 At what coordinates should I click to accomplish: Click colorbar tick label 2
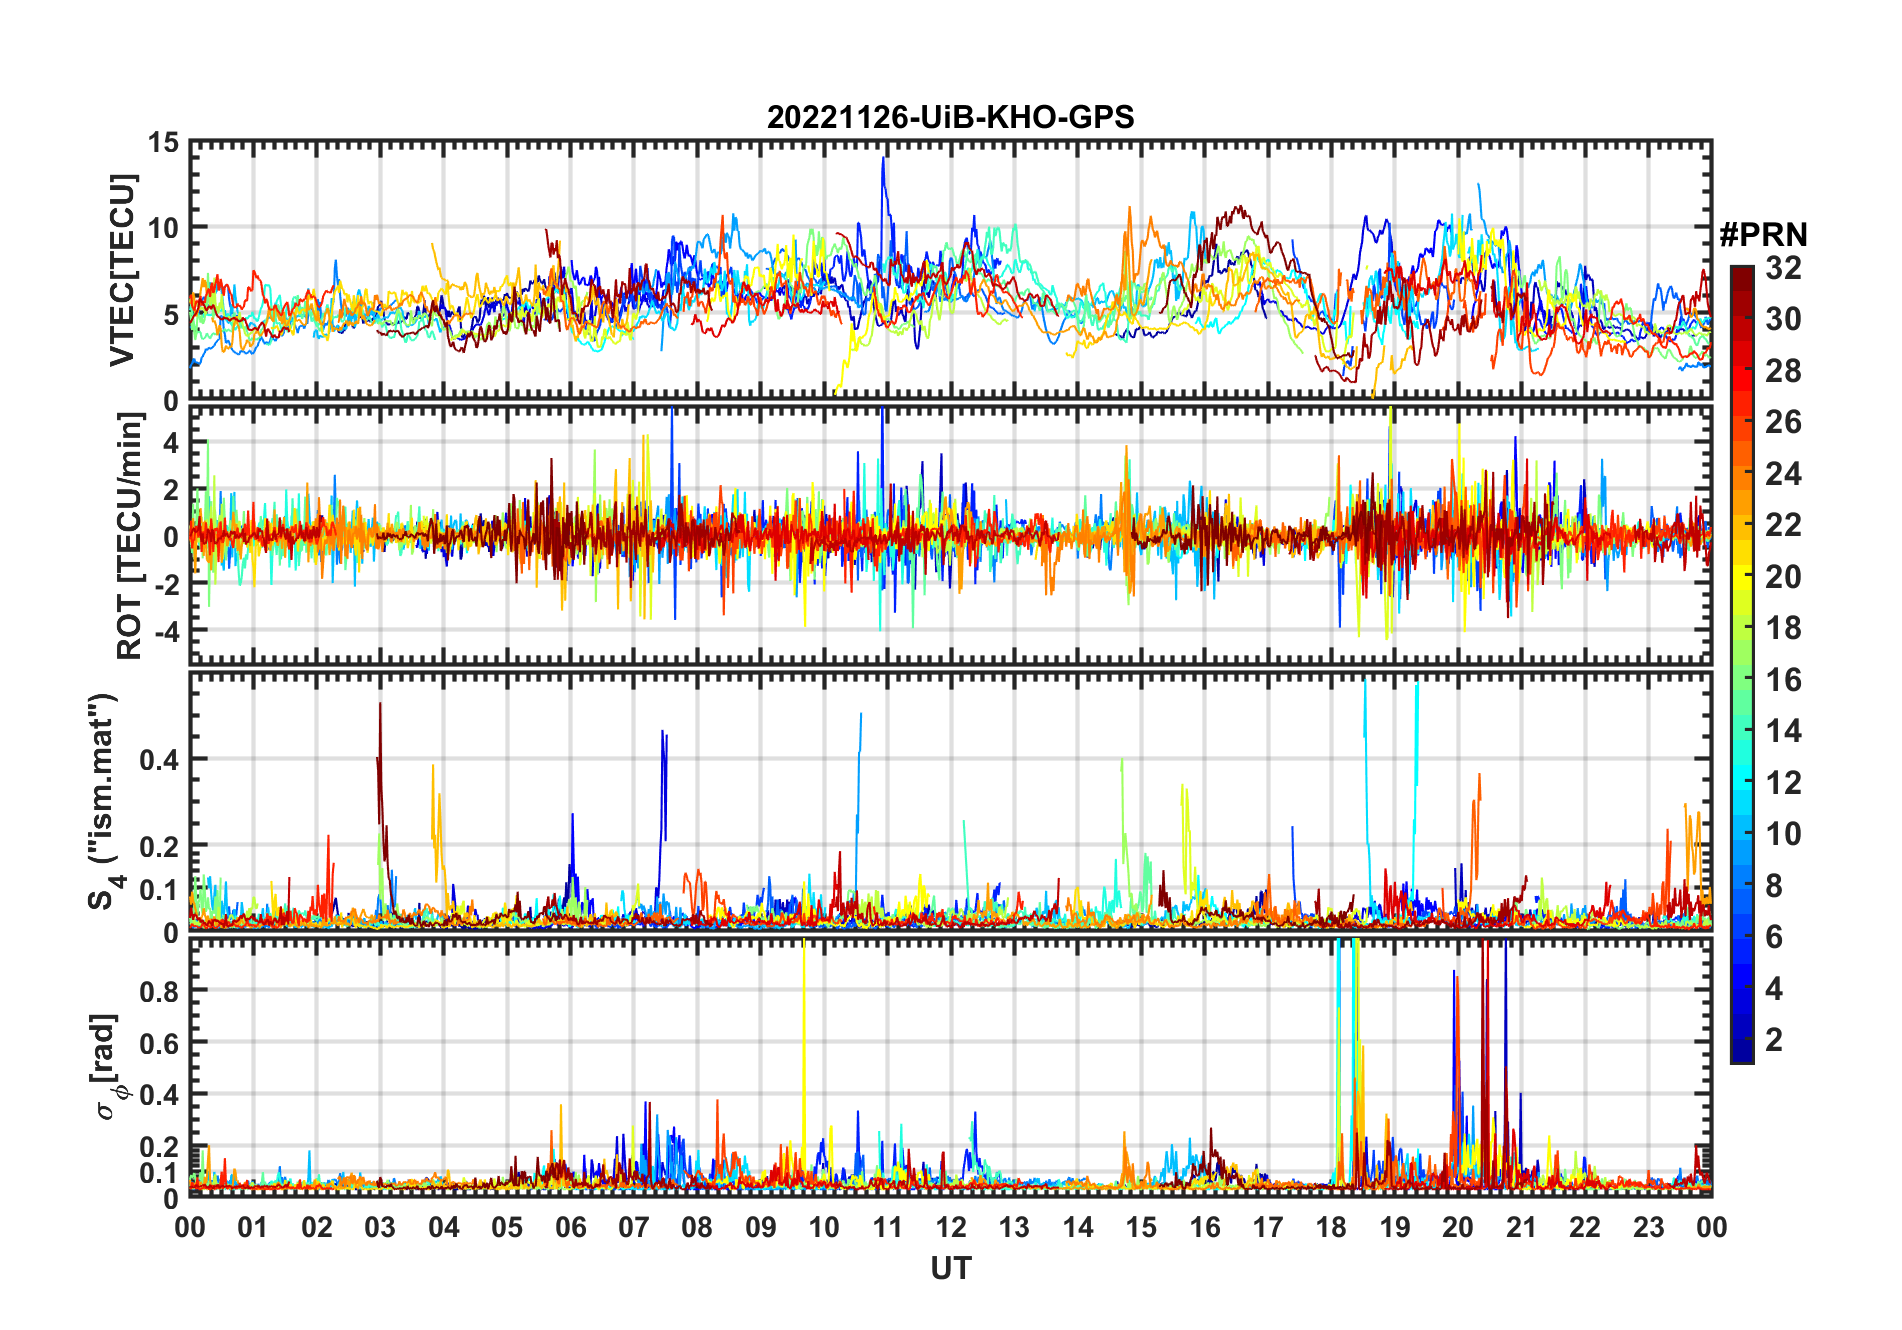tap(1774, 1040)
